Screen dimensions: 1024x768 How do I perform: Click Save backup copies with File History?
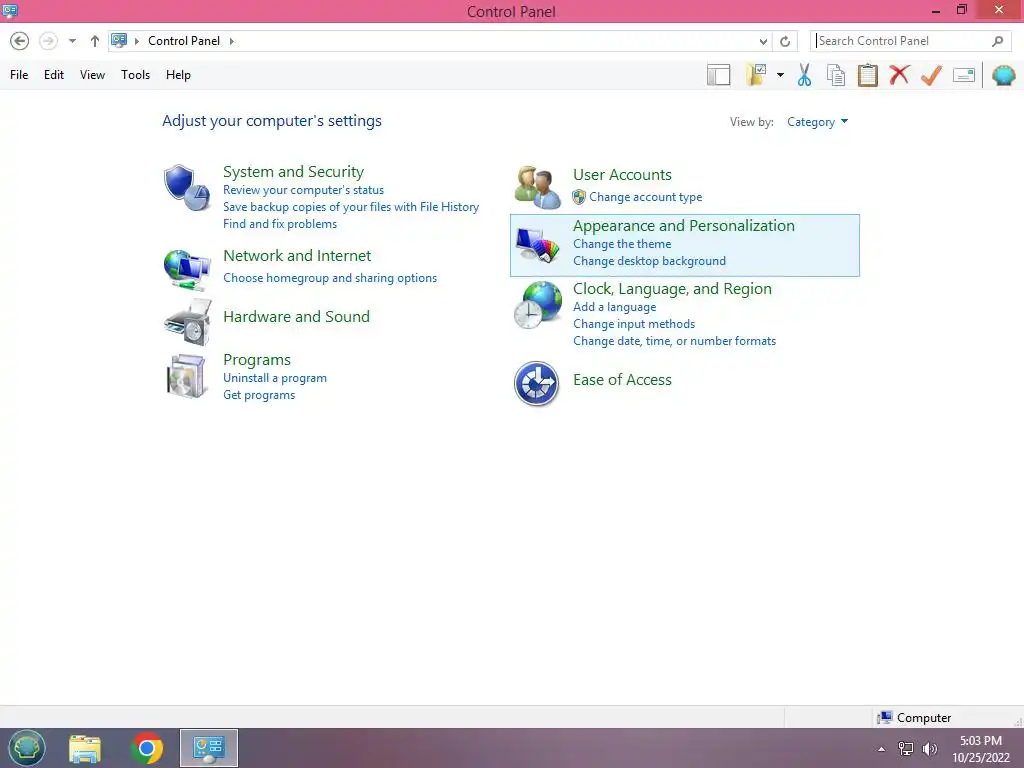point(351,207)
